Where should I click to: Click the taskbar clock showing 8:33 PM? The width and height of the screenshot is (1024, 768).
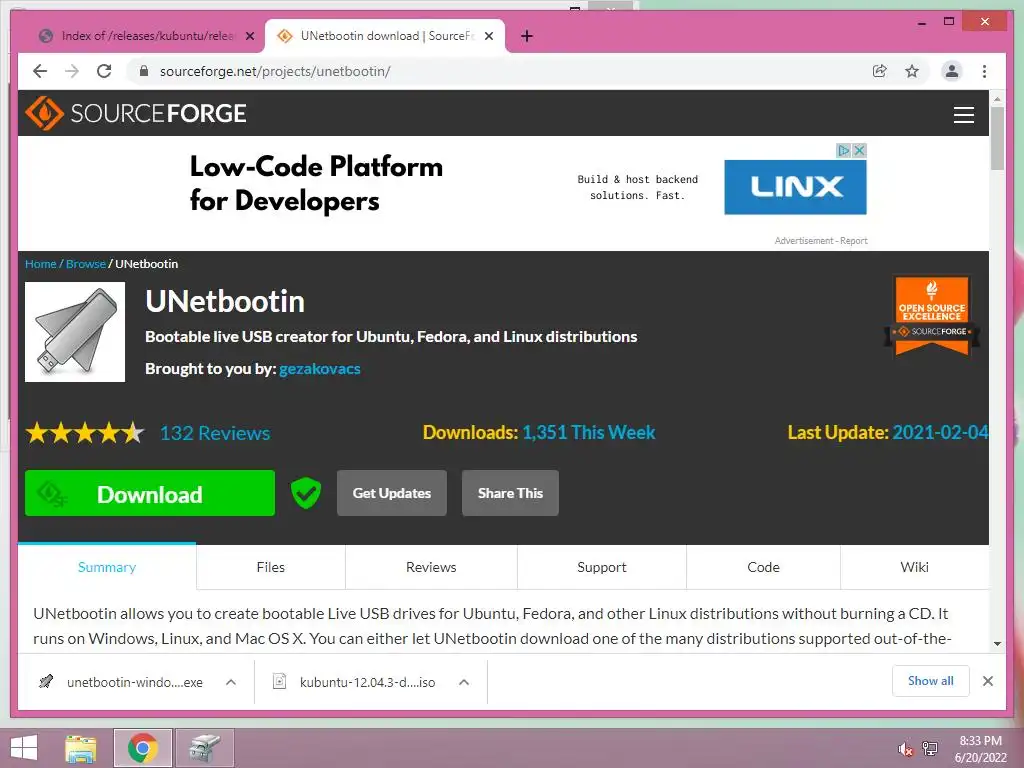click(980, 748)
